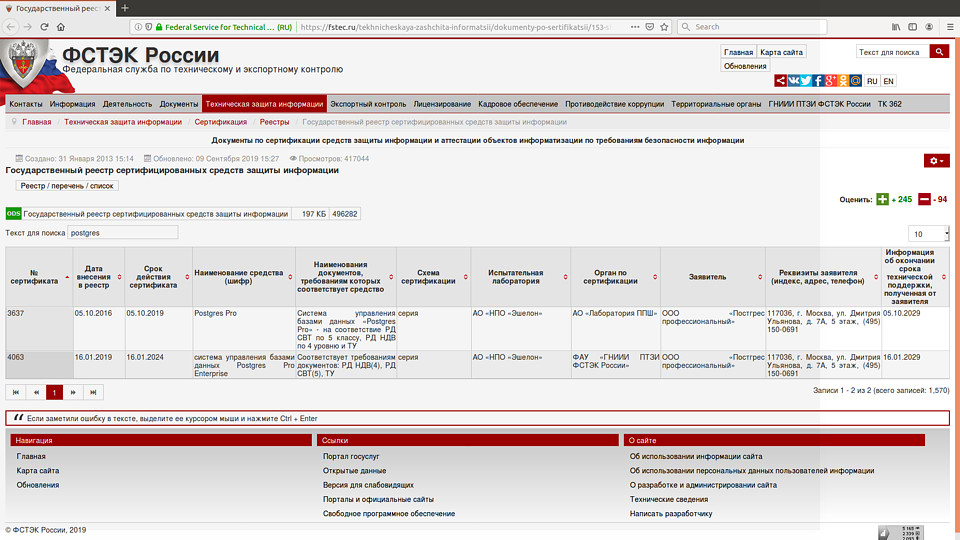The image size is (960, 540).
Task: Click Реестры breadcrumb link
Action: [274, 122]
